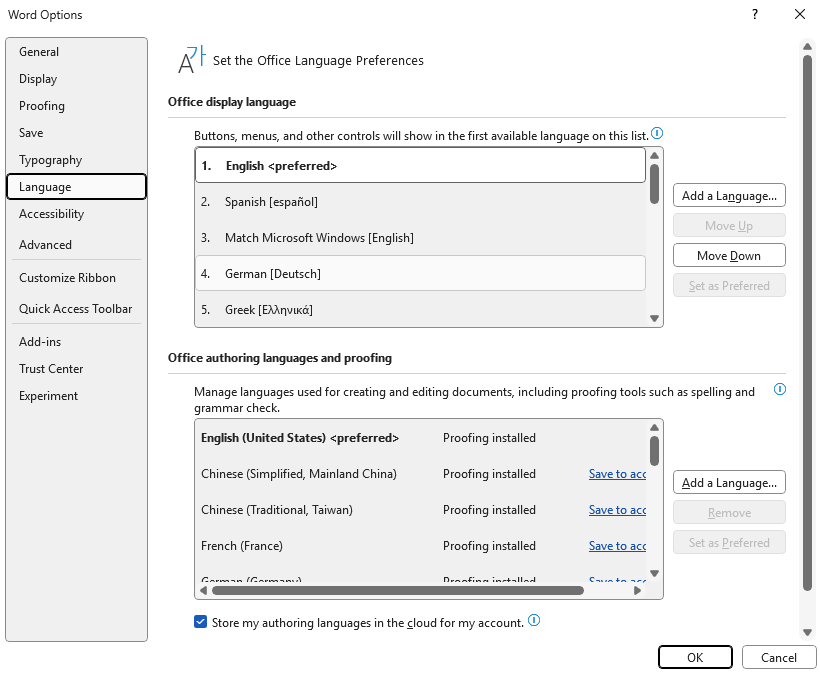Open the Experiment options page
Image resolution: width=820 pixels, height=673 pixels.
click(x=47, y=395)
